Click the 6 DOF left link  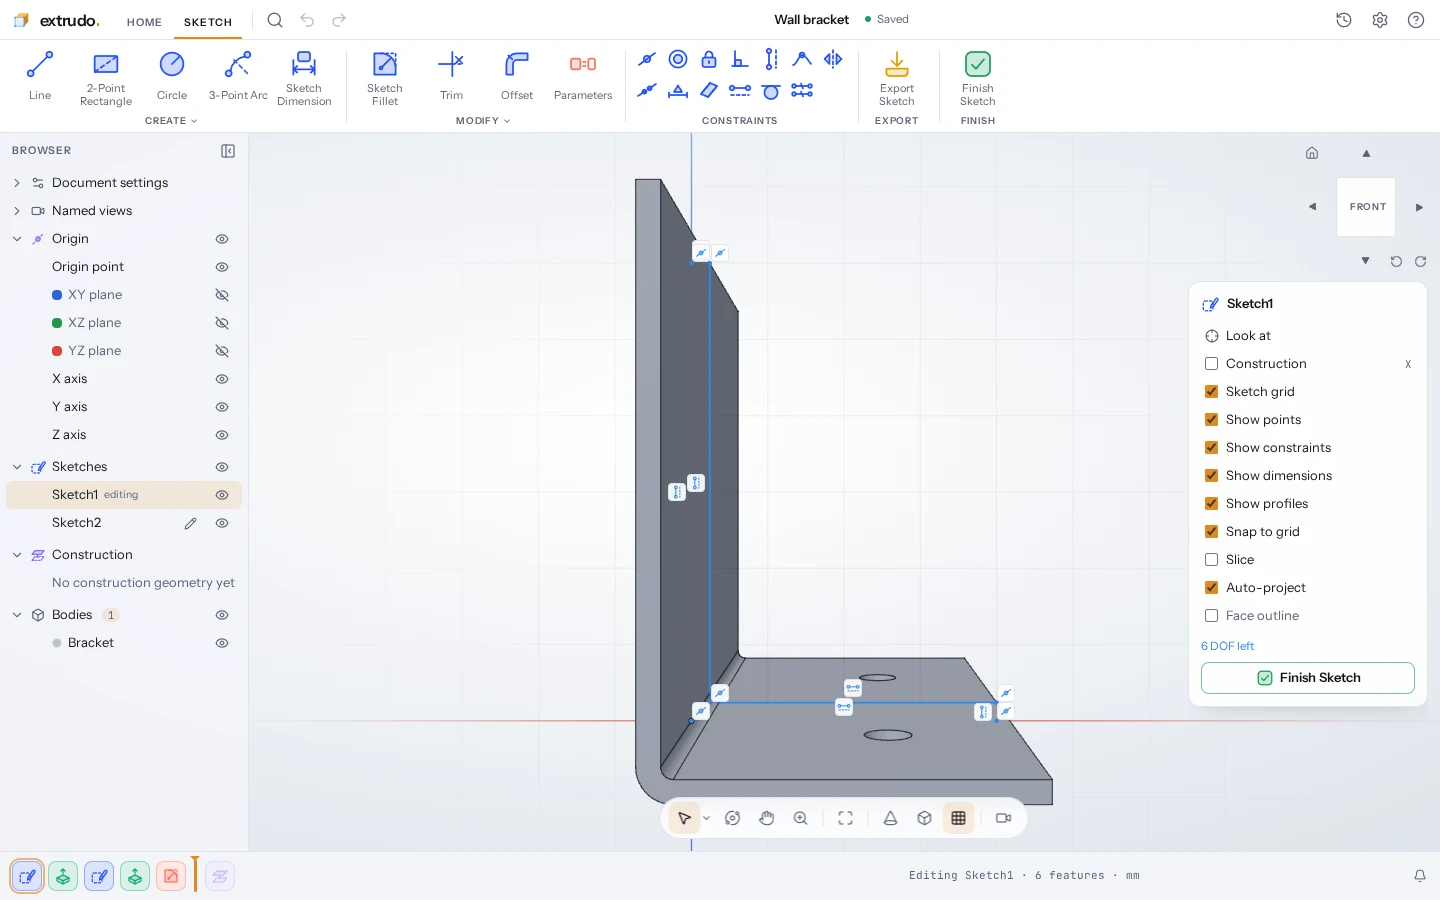click(x=1227, y=646)
